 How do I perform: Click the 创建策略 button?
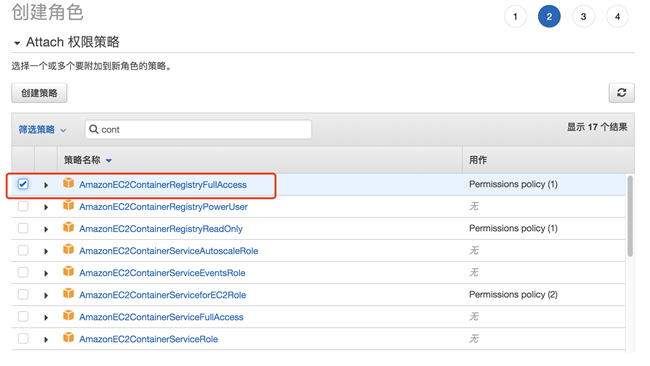(x=39, y=93)
